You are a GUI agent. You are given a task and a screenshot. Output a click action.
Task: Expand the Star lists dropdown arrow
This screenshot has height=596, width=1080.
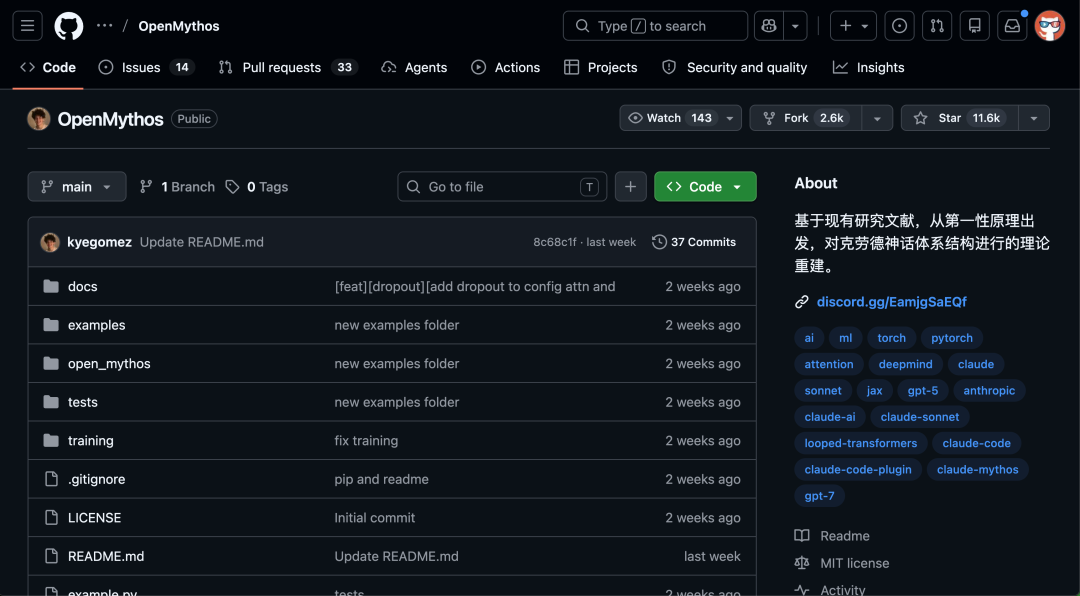point(1034,118)
